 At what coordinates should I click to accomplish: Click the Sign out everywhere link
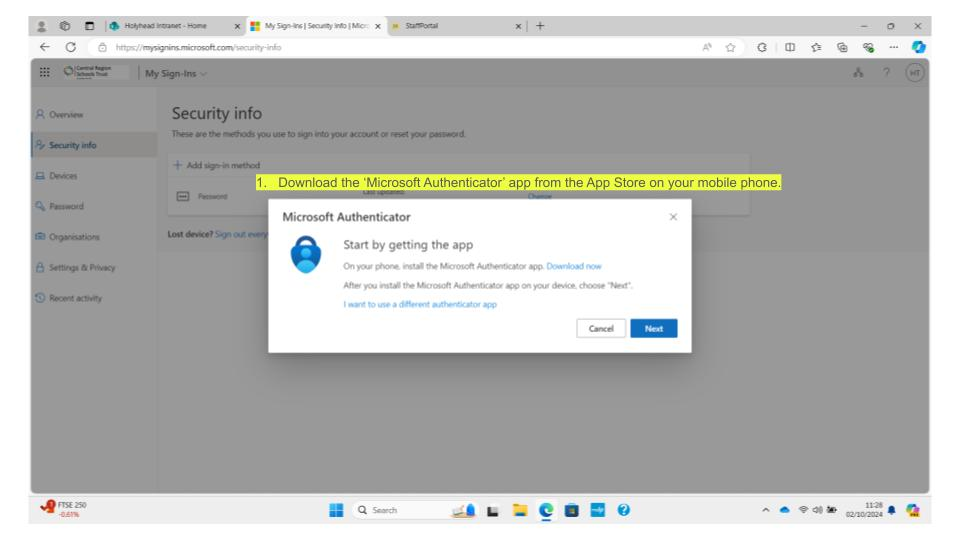coord(241,234)
